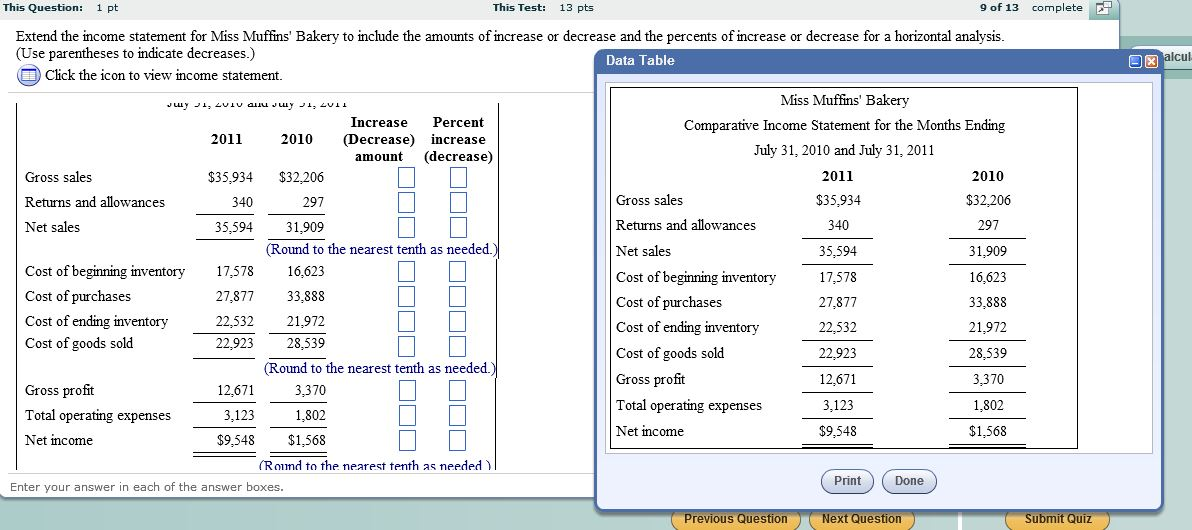Click $32,206 in the Data Table dialog
The height and width of the screenshot is (530, 1192).
pos(988,201)
